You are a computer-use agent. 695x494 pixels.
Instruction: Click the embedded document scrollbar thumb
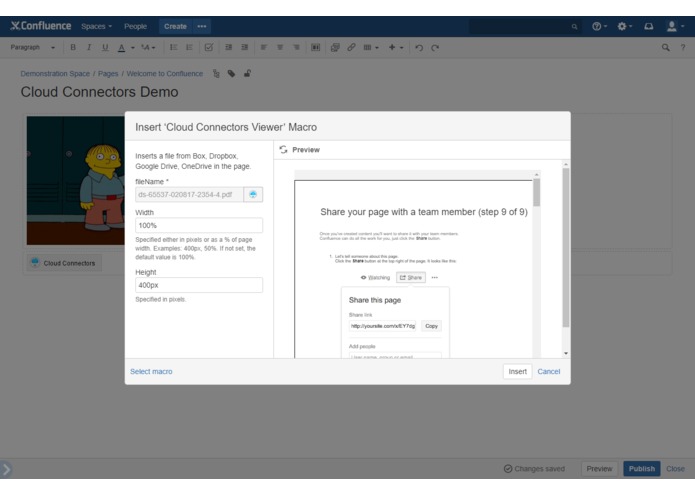click(x=537, y=192)
